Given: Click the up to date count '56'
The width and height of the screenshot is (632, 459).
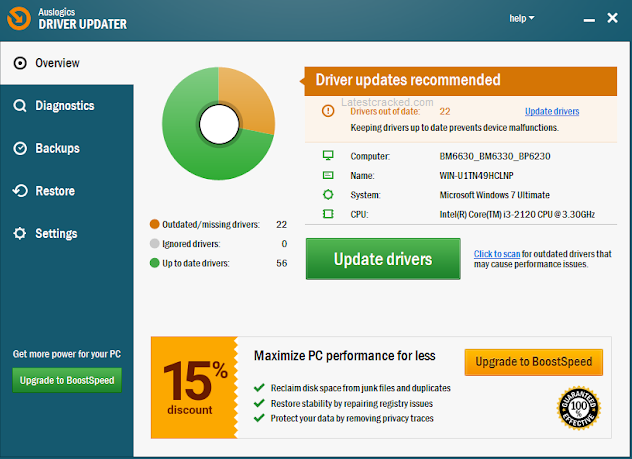Looking at the screenshot, I should 282,263.
